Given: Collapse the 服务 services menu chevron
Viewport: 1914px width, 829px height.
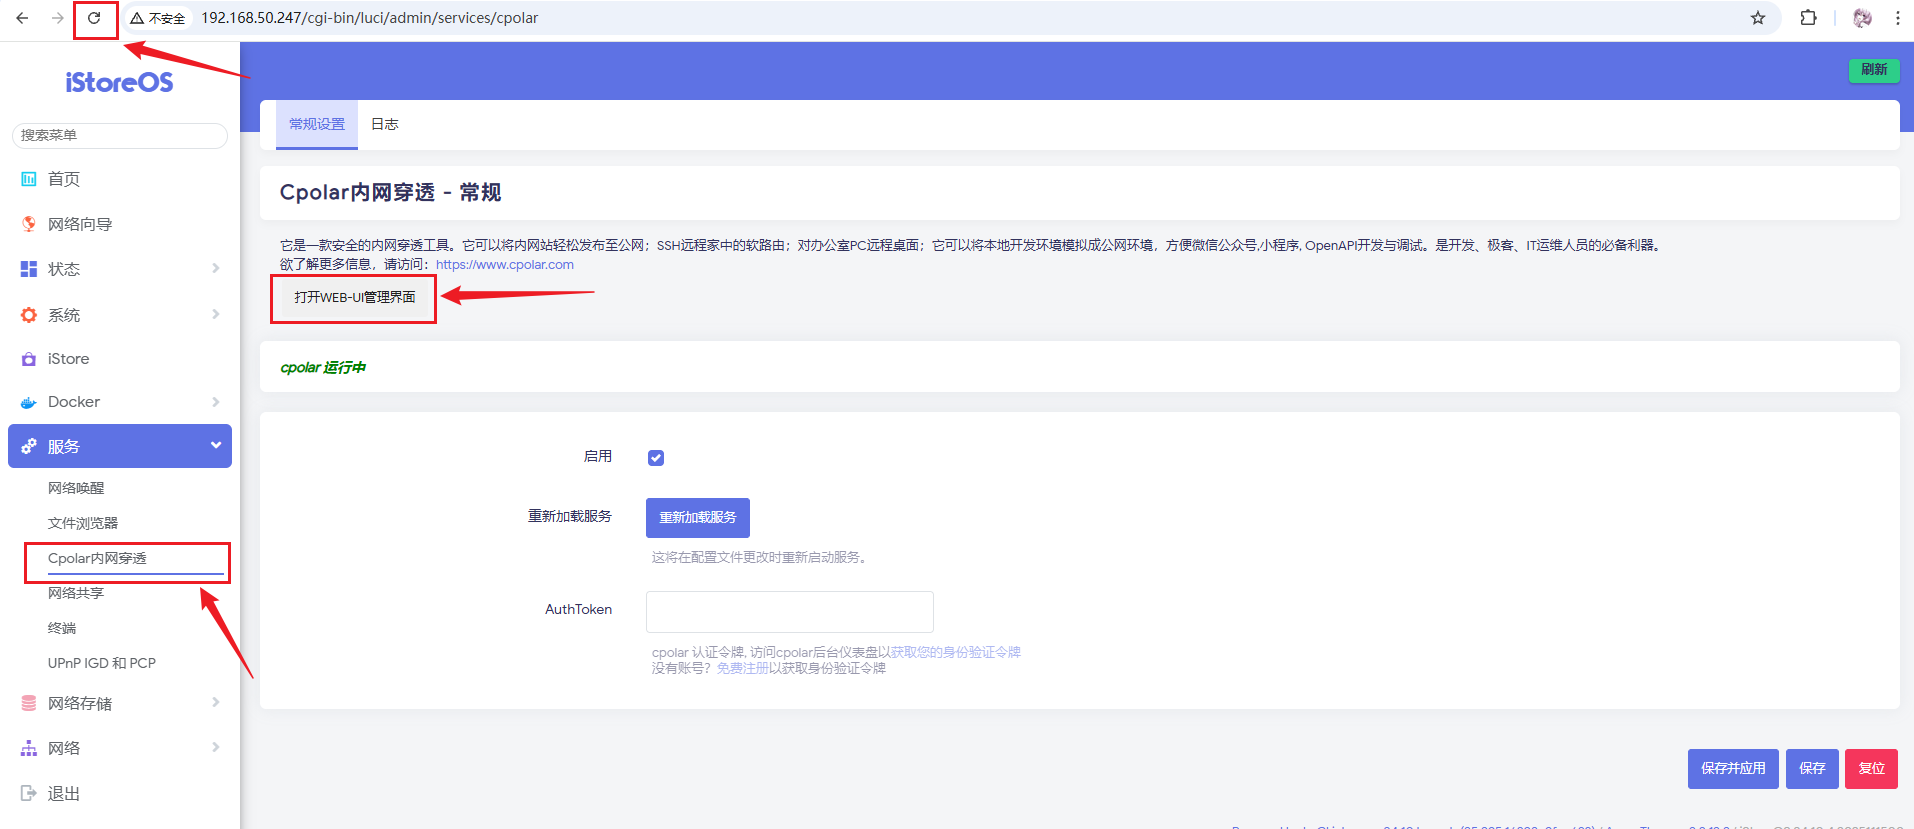Looking at the screenshot, I should (x=216, y=446).
